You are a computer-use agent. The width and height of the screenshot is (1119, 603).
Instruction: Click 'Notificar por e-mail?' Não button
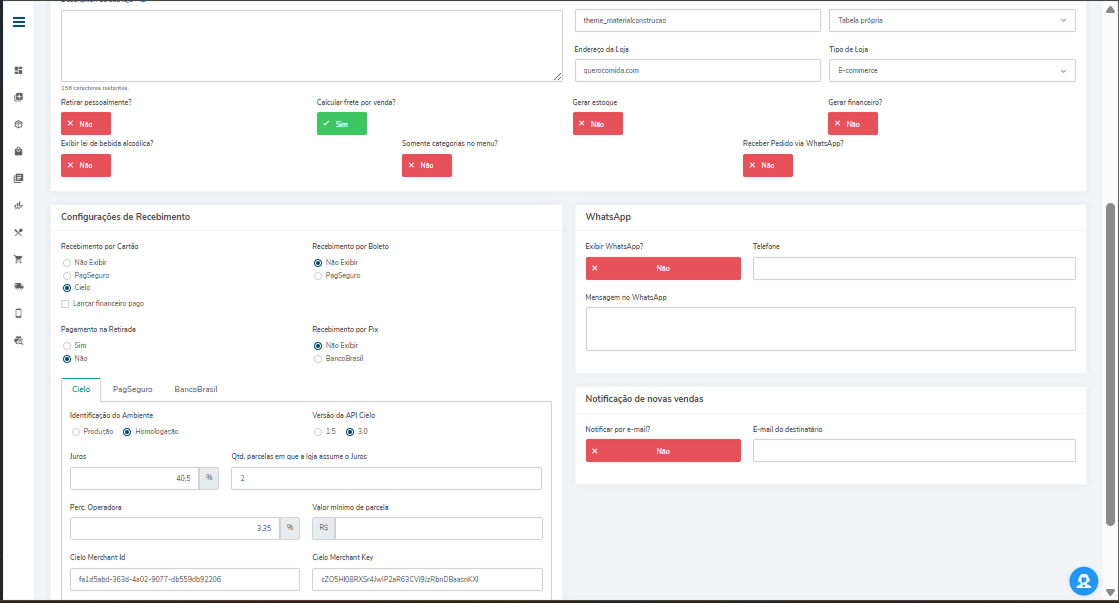click(663, 451)
